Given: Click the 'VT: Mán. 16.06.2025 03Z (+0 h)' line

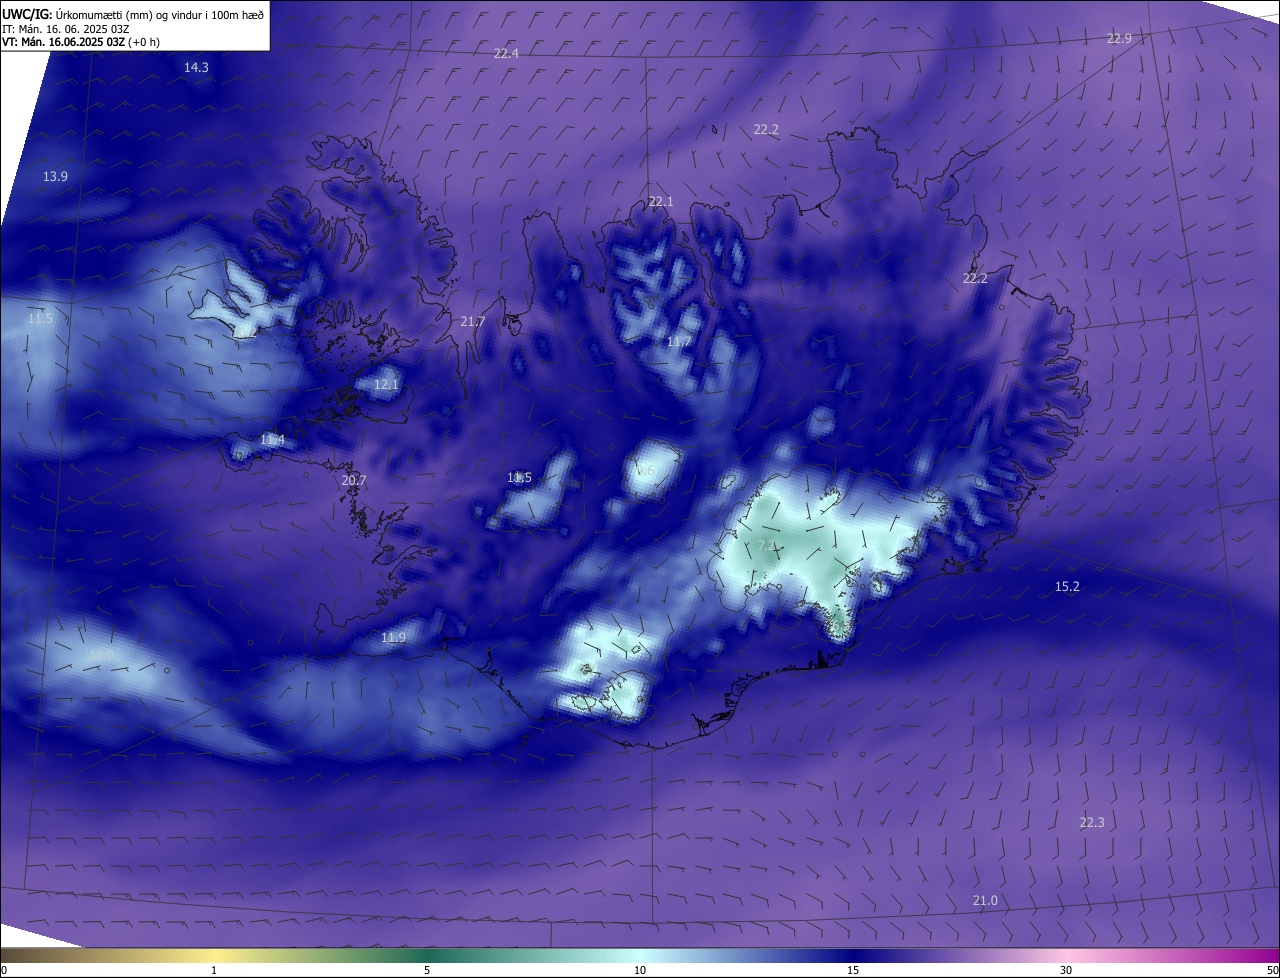Looking at the screenshot, I should click(81, 42).
